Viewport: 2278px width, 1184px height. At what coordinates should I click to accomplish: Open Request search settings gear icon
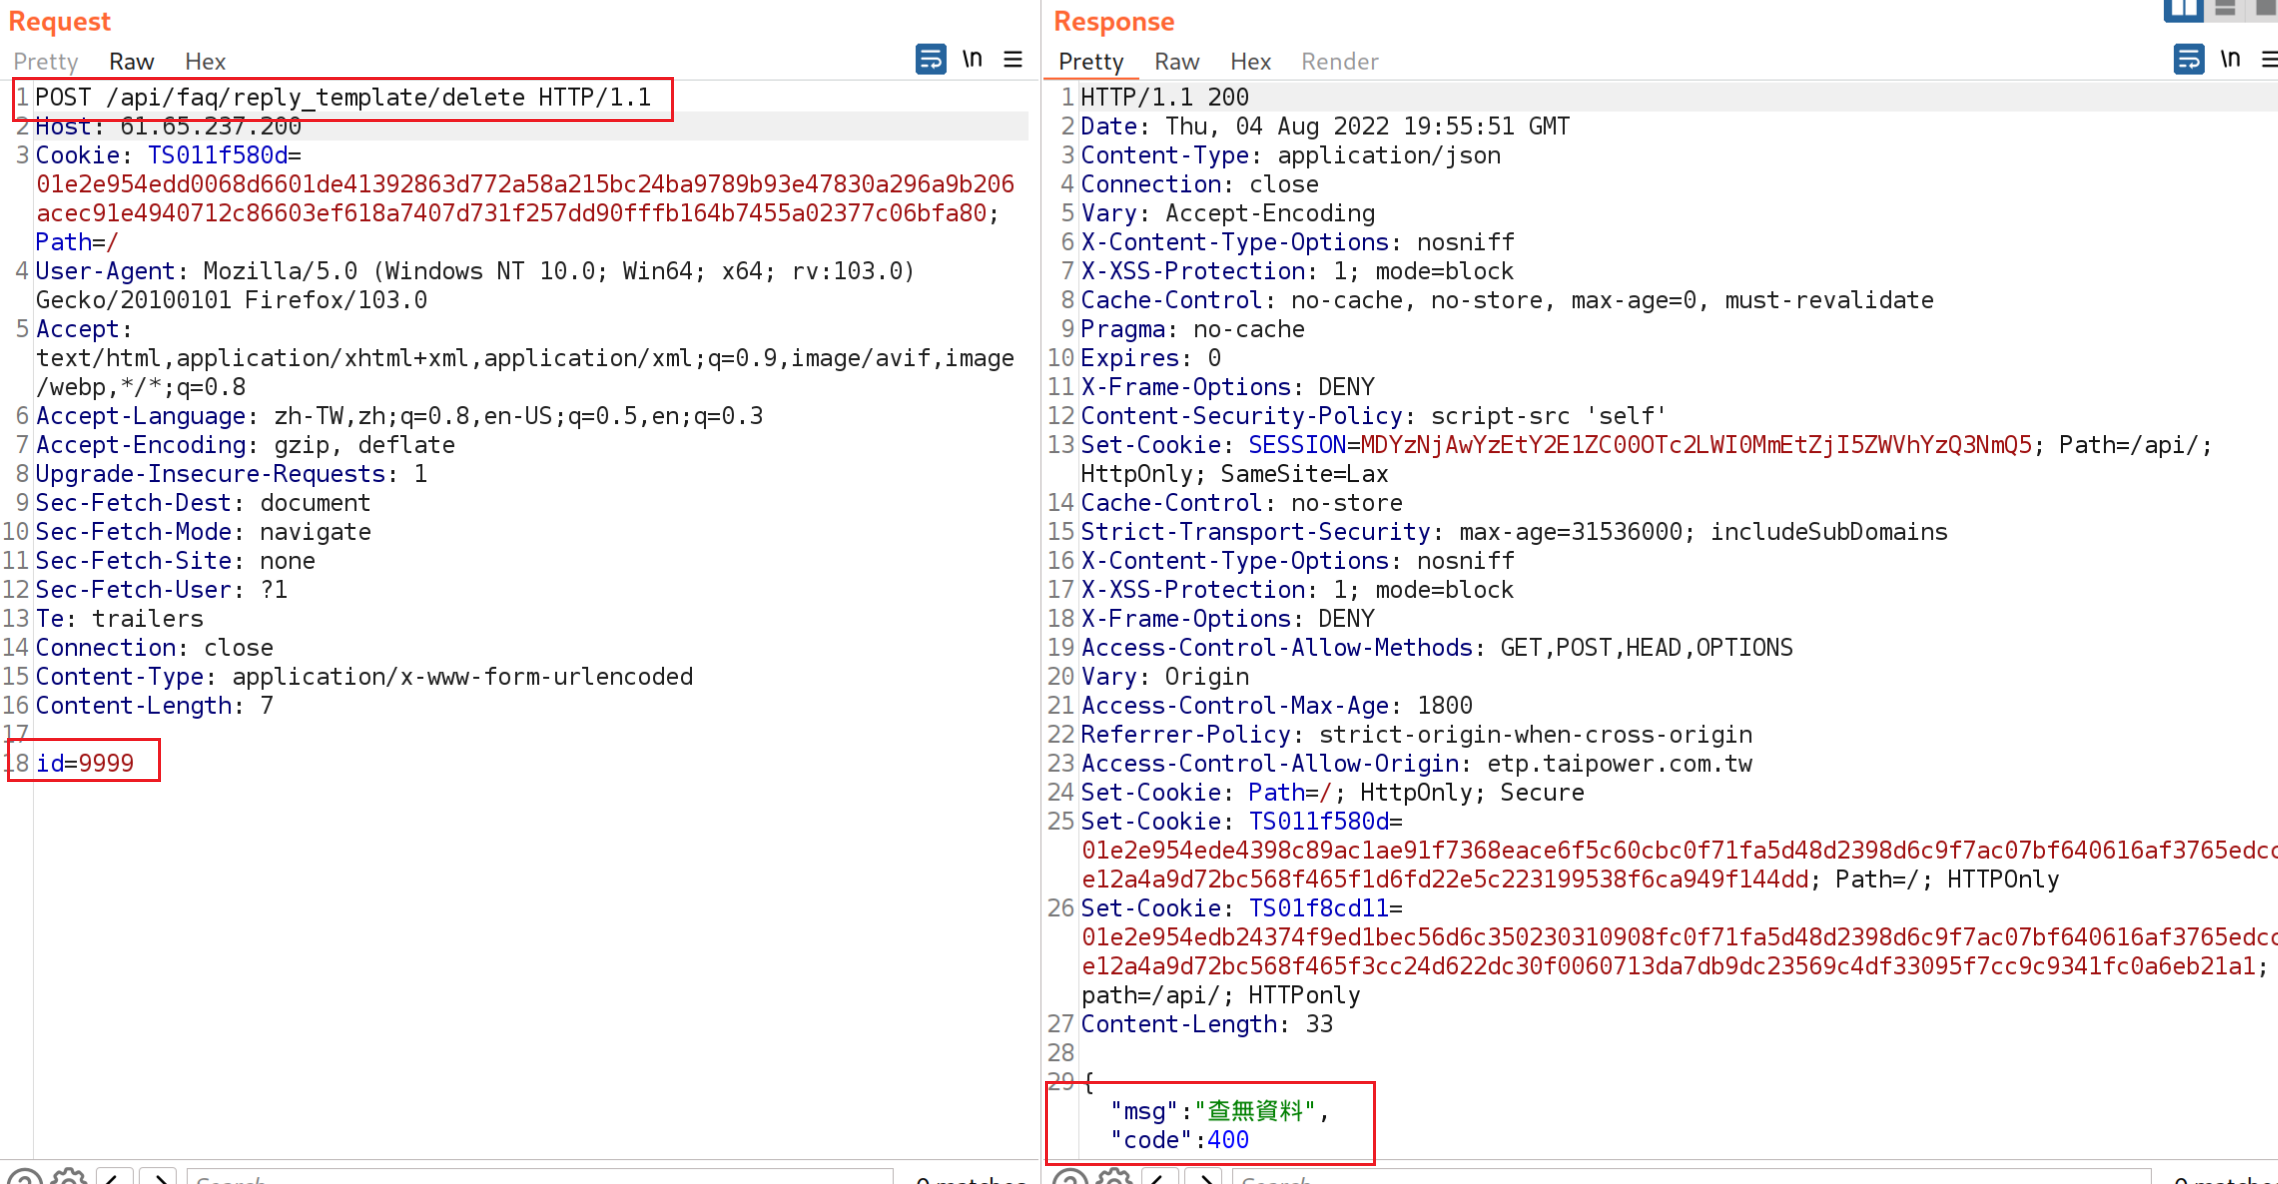tap(68, 1176)
